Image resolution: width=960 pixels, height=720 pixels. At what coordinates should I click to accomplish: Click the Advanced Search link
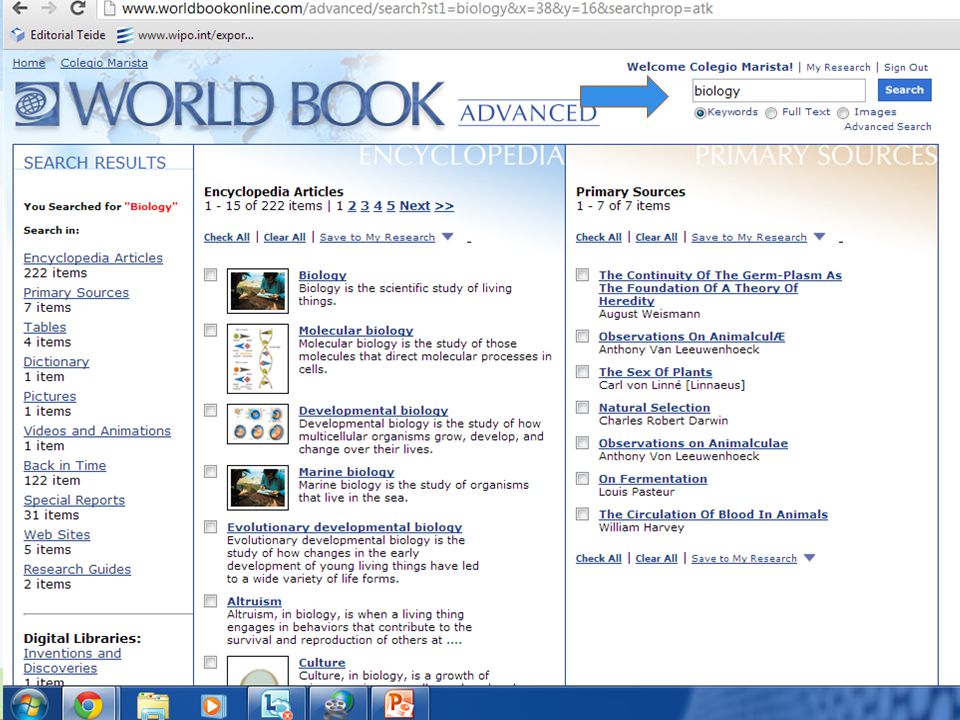point(888,127)
